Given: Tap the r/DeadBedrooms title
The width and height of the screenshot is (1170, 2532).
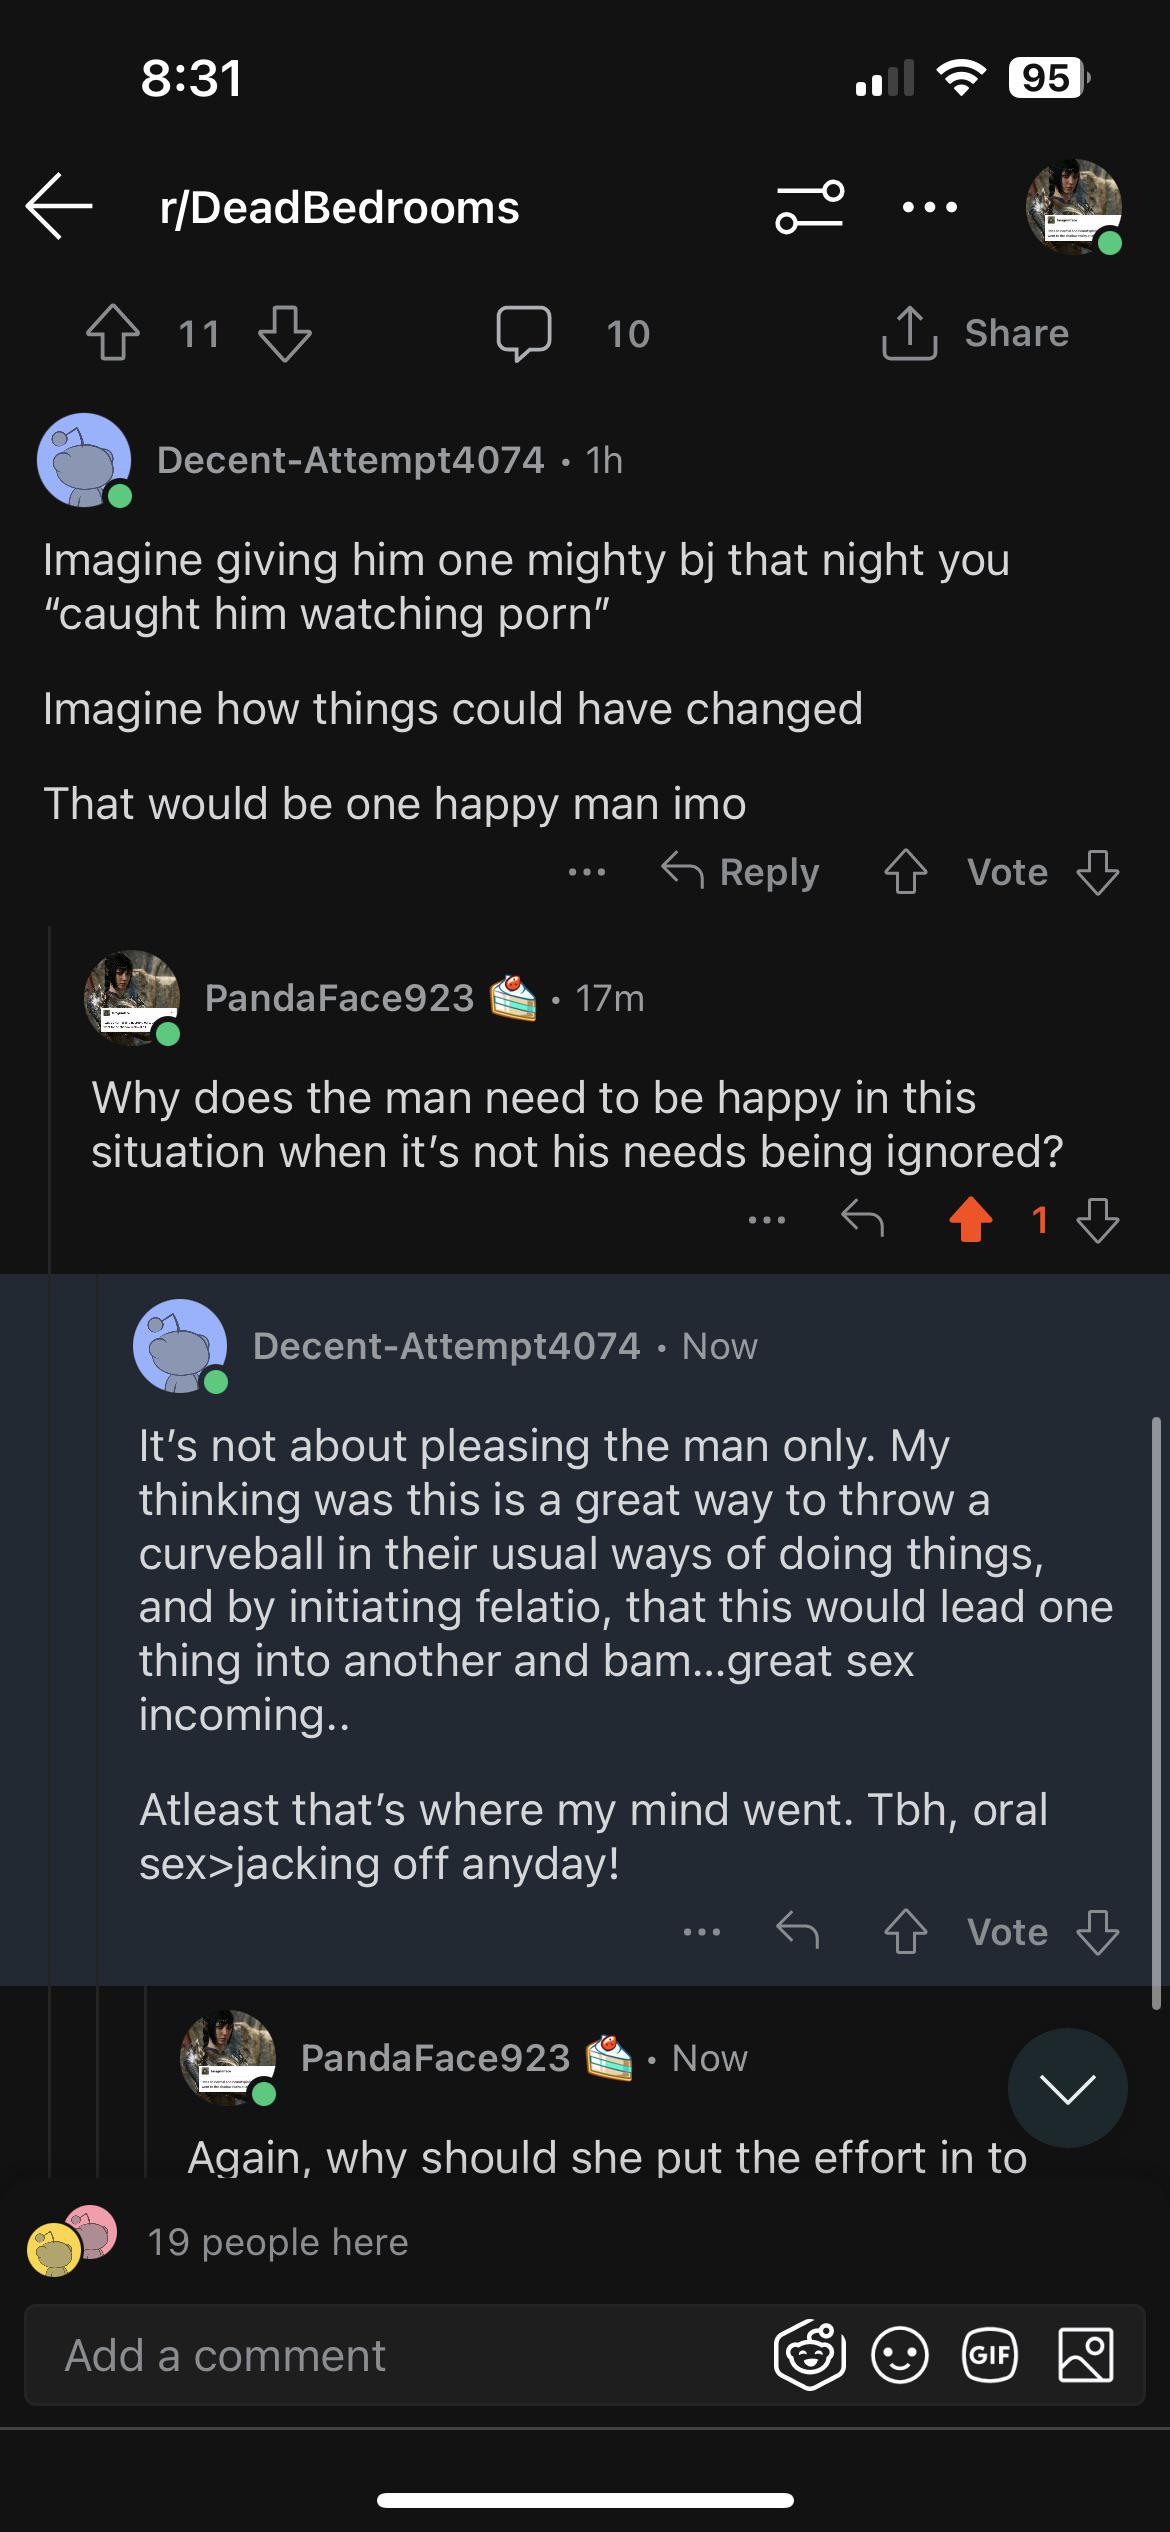Looking at the screenshot, I should (338, 207).
